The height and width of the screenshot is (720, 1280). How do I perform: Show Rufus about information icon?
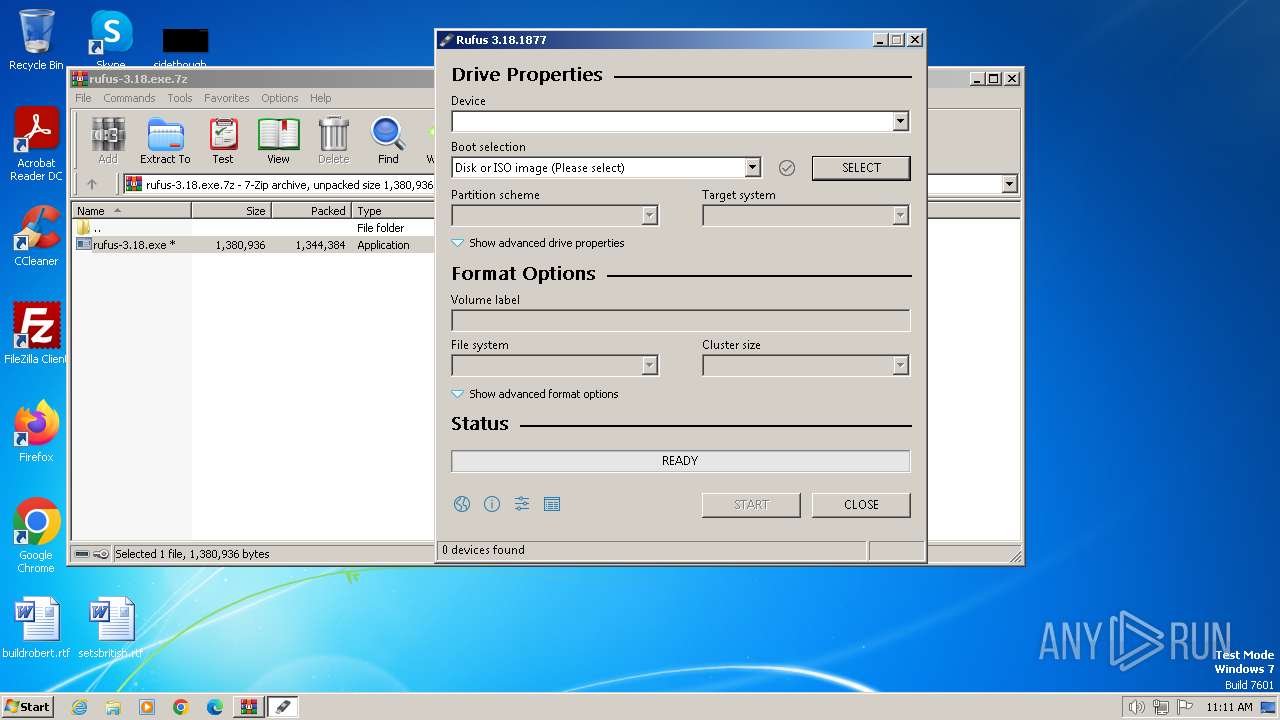pyautogui.click(x=492, y=504)
